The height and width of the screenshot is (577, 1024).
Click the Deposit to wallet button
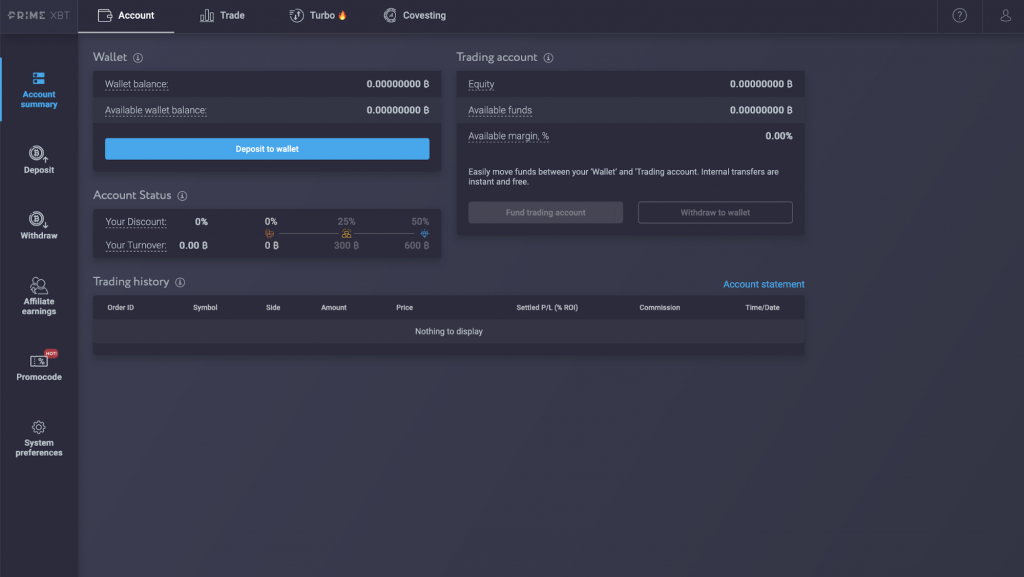(267, 148)
